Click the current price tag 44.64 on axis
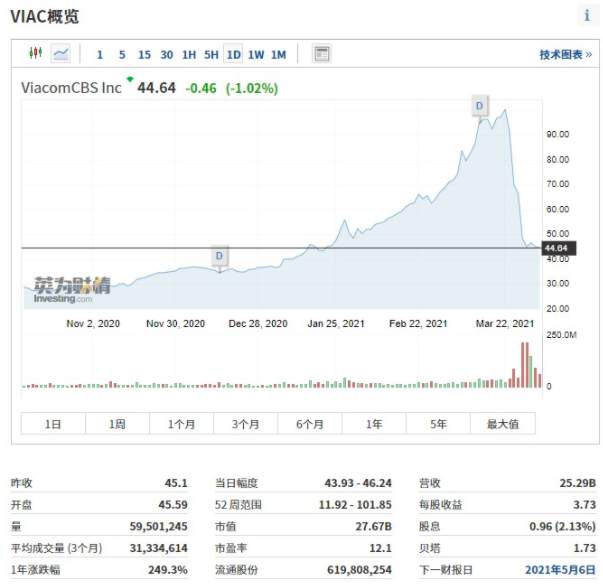The height and width of the screenshot is (587, 603). [x=558, y=248]
